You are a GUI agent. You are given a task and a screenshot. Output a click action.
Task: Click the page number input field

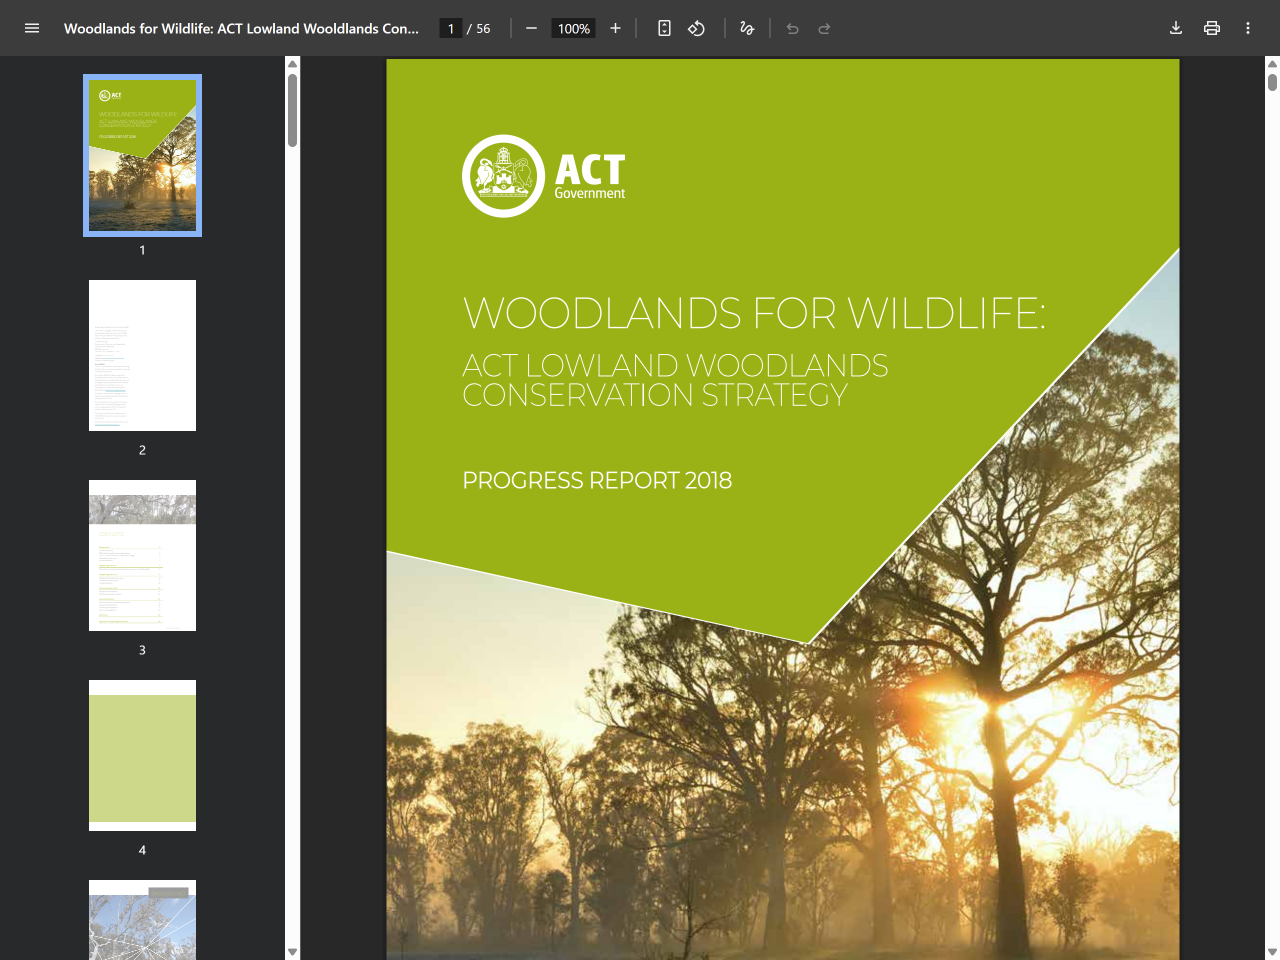click(x=449, y=28)
